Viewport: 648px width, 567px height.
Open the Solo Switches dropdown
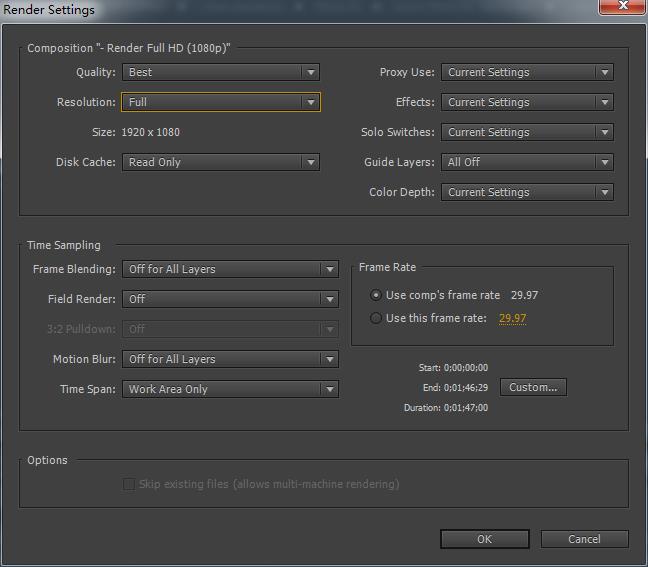click(527, 132)
